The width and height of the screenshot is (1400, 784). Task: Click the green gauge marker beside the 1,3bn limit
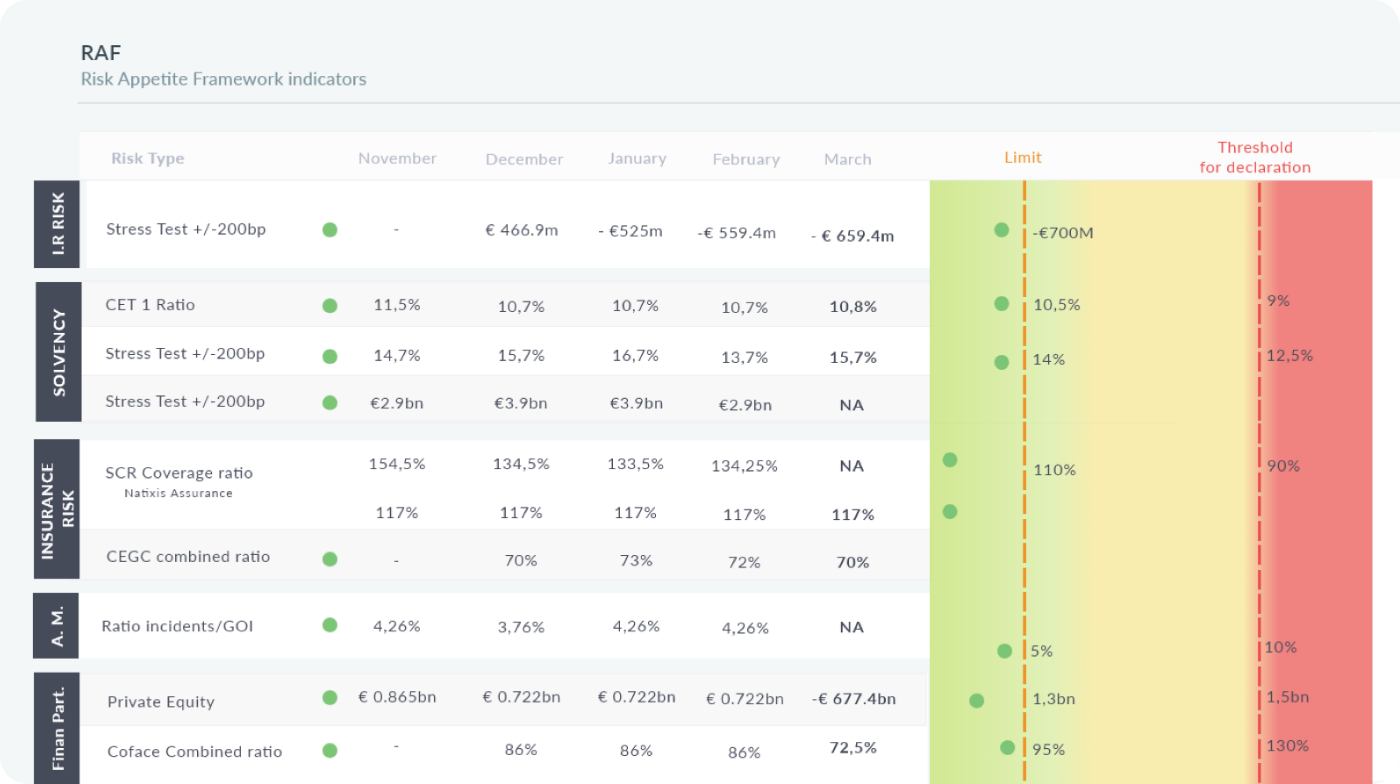pyautogui.click(x=977, y=701)
